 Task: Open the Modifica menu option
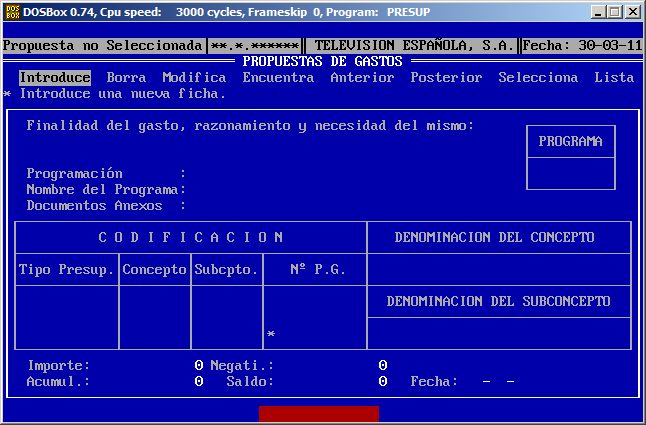point(194,77)
